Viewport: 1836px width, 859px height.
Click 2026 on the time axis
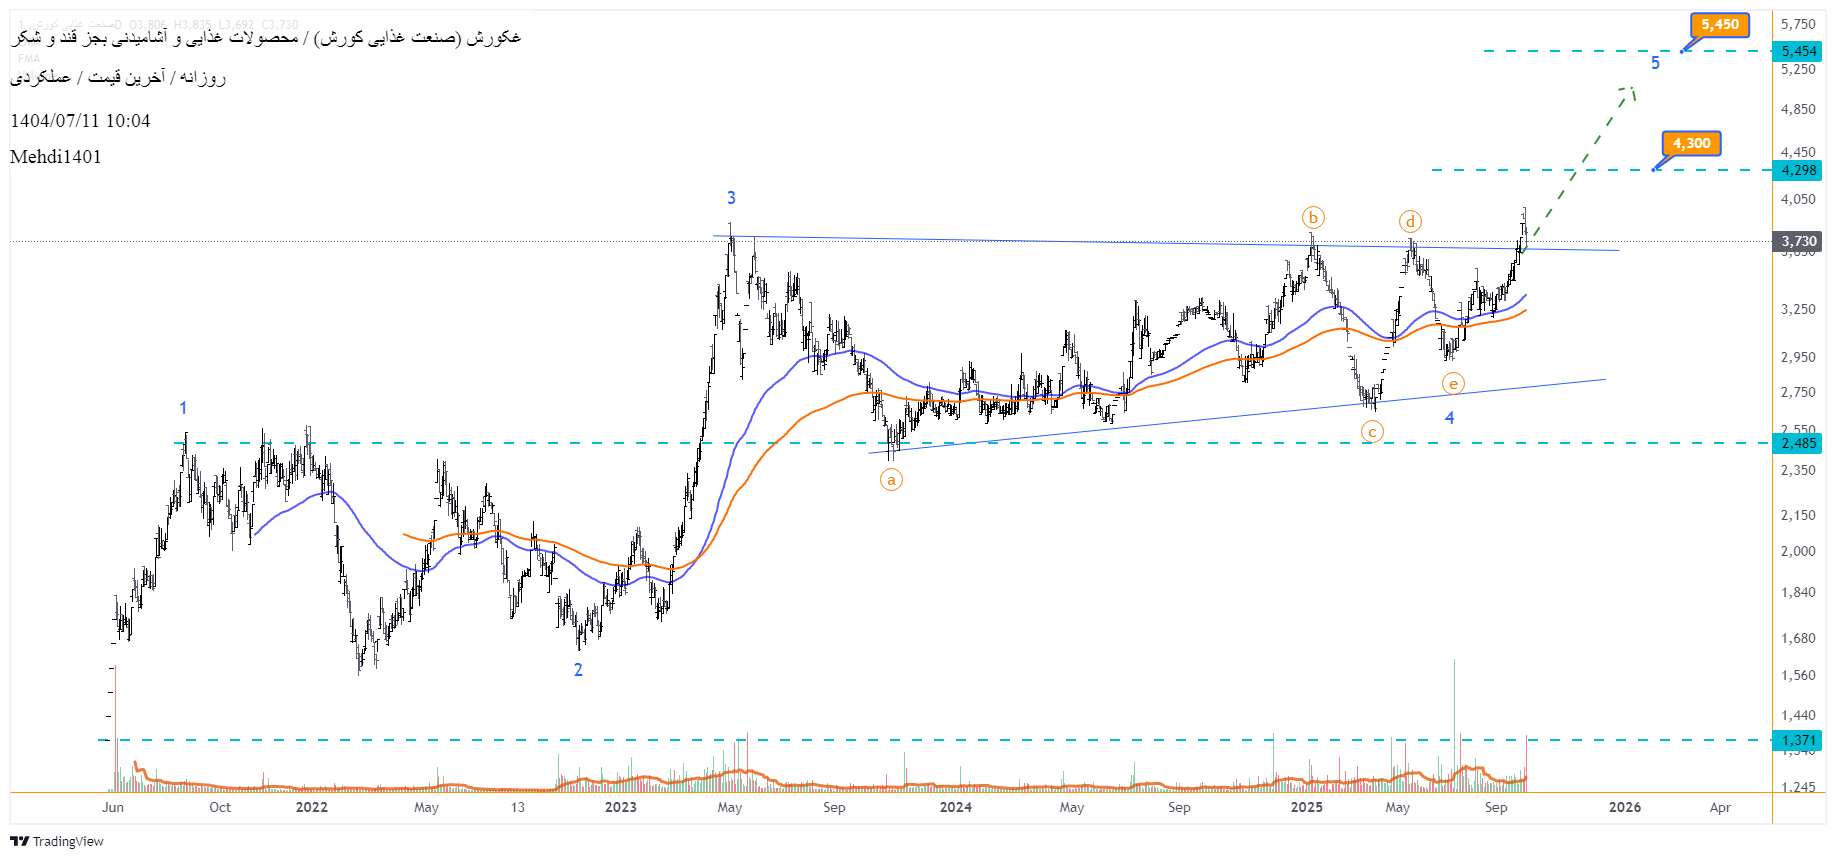click(1624, 807)
